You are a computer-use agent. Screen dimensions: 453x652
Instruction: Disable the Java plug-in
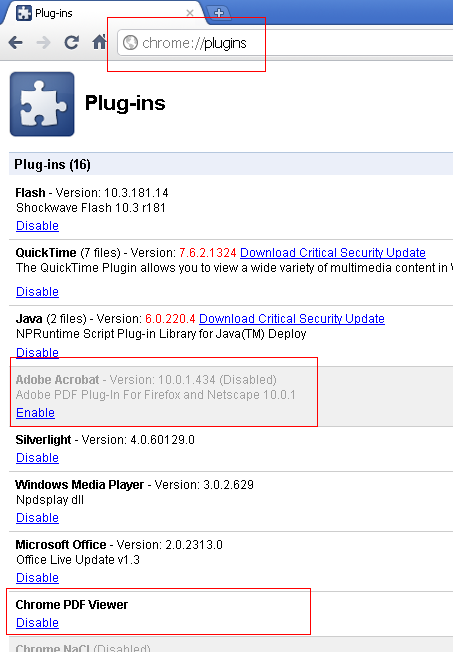tap(37, 353)
